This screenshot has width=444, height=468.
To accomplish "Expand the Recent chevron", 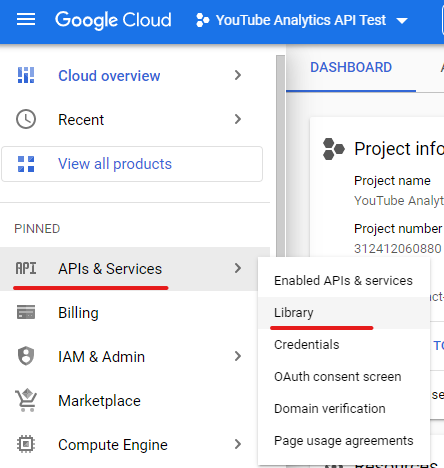I will click(x=238, y=119).
